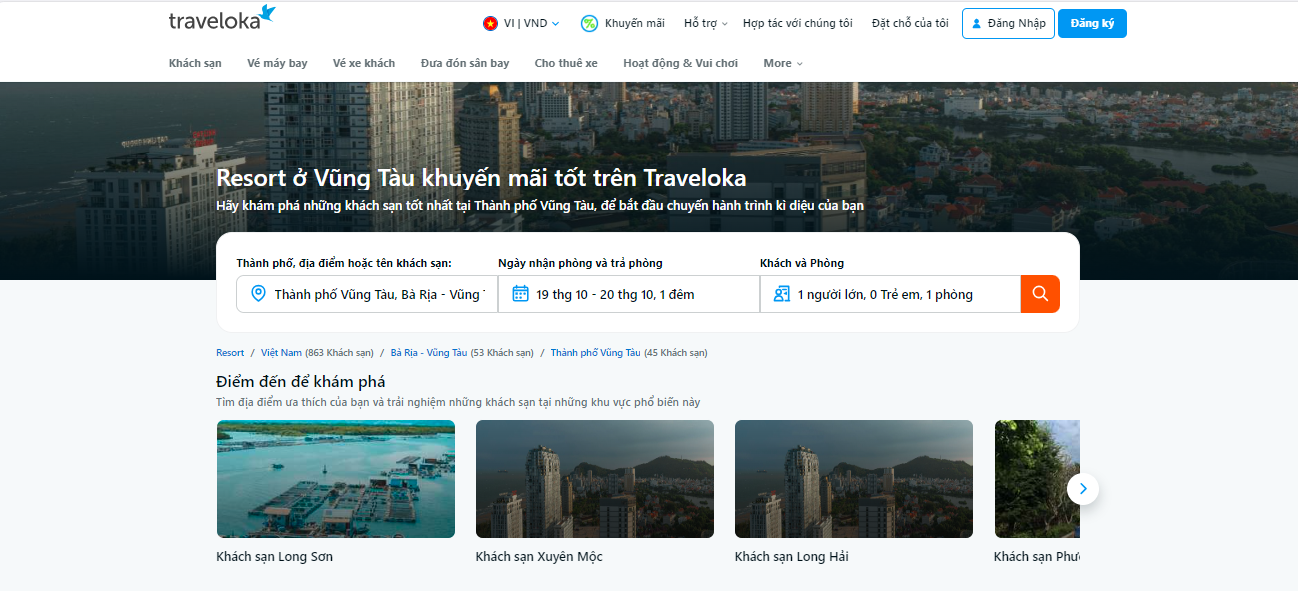Click the guest and room person icon
The height and width of the screenshot is (591, 1298).
coord(782,294)
